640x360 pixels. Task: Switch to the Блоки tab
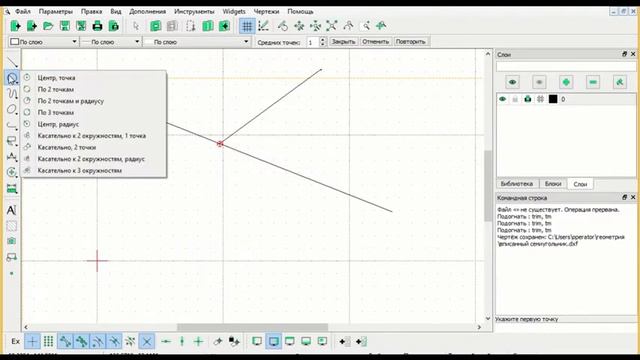[553, 184]
